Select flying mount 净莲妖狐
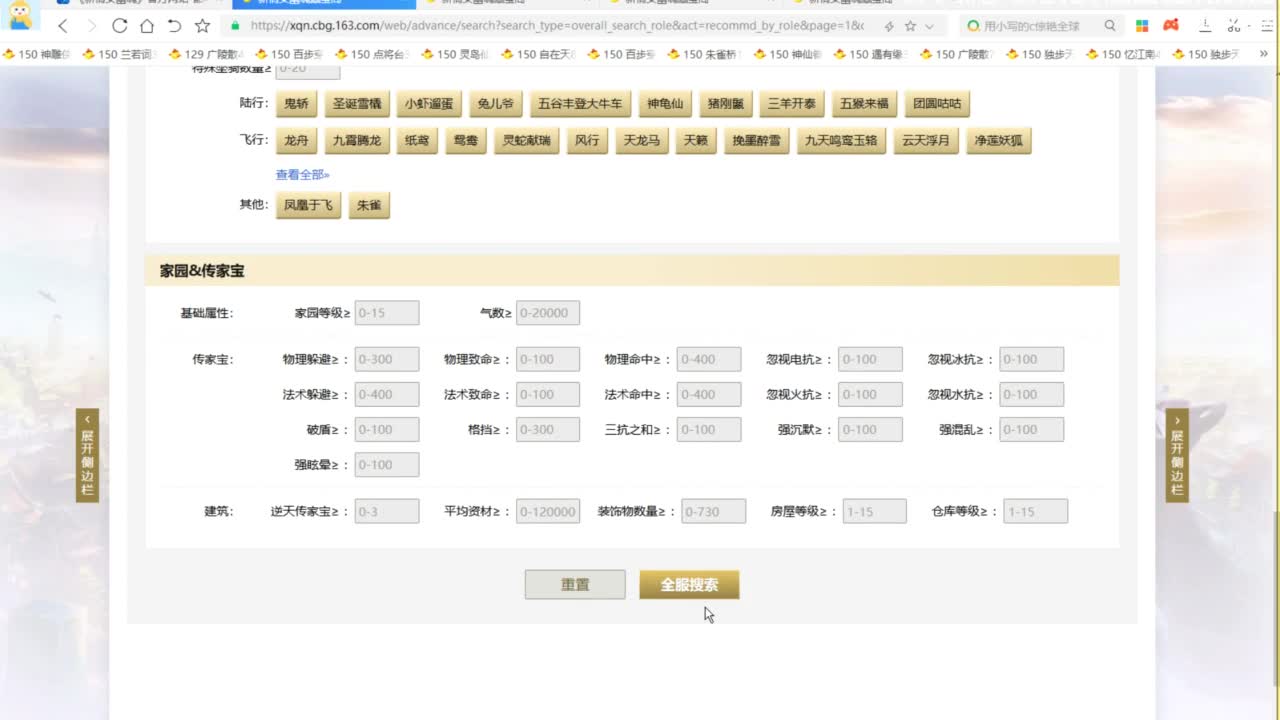The image size is (1280, 720). click(999, 141)
